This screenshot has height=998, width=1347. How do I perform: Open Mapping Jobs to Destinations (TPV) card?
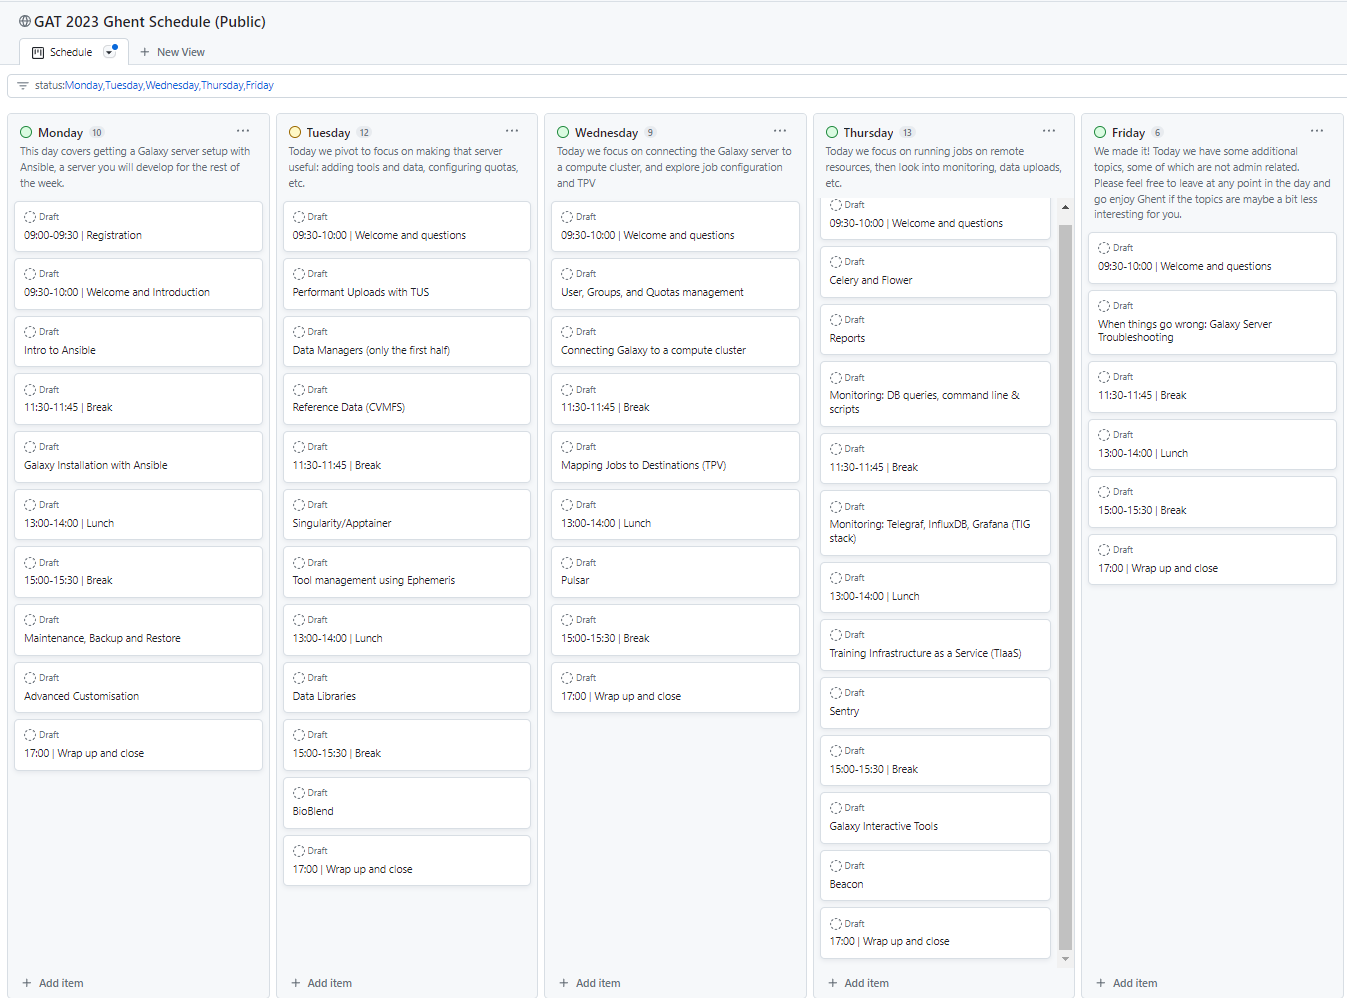tap(675, 457)
